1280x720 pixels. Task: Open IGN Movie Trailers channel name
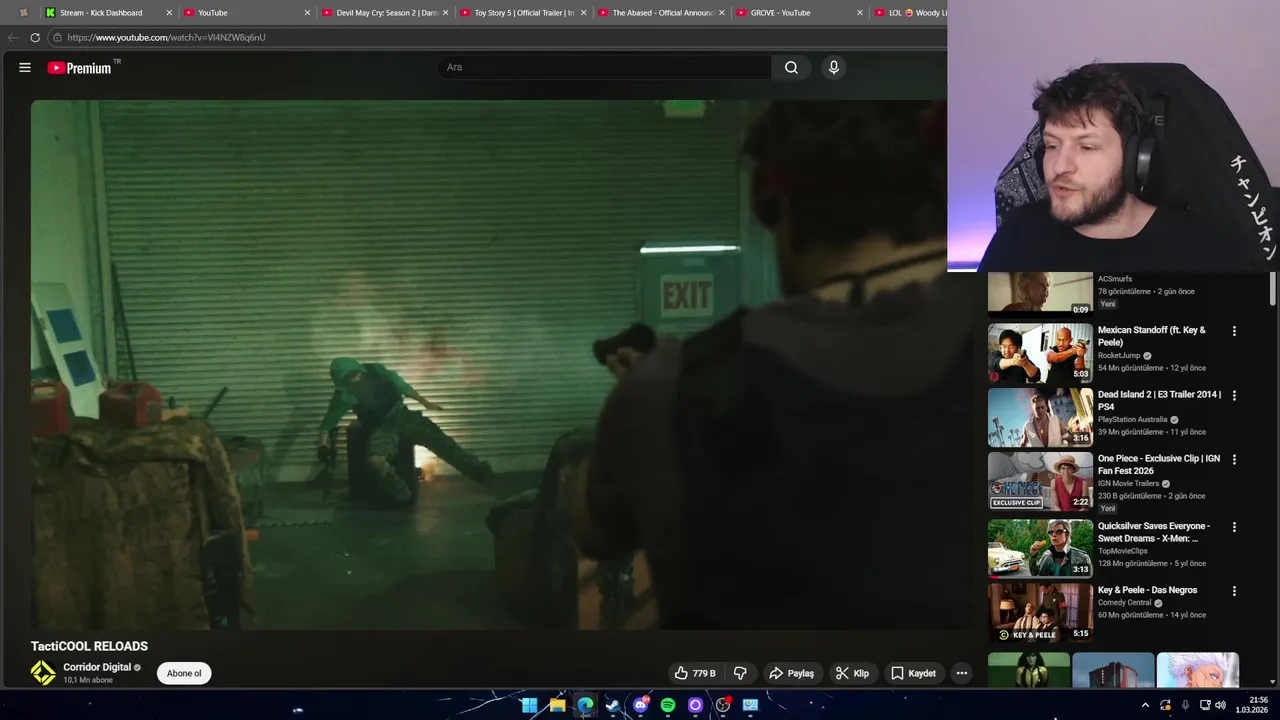[1128, 483]
